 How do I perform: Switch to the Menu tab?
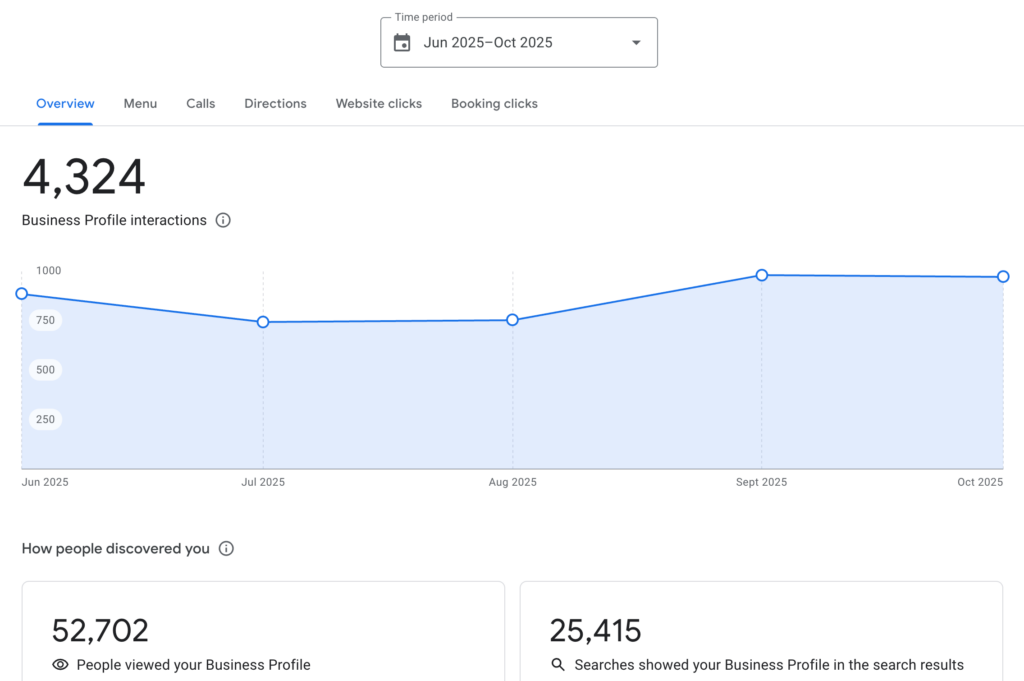(x=140, y=103)
